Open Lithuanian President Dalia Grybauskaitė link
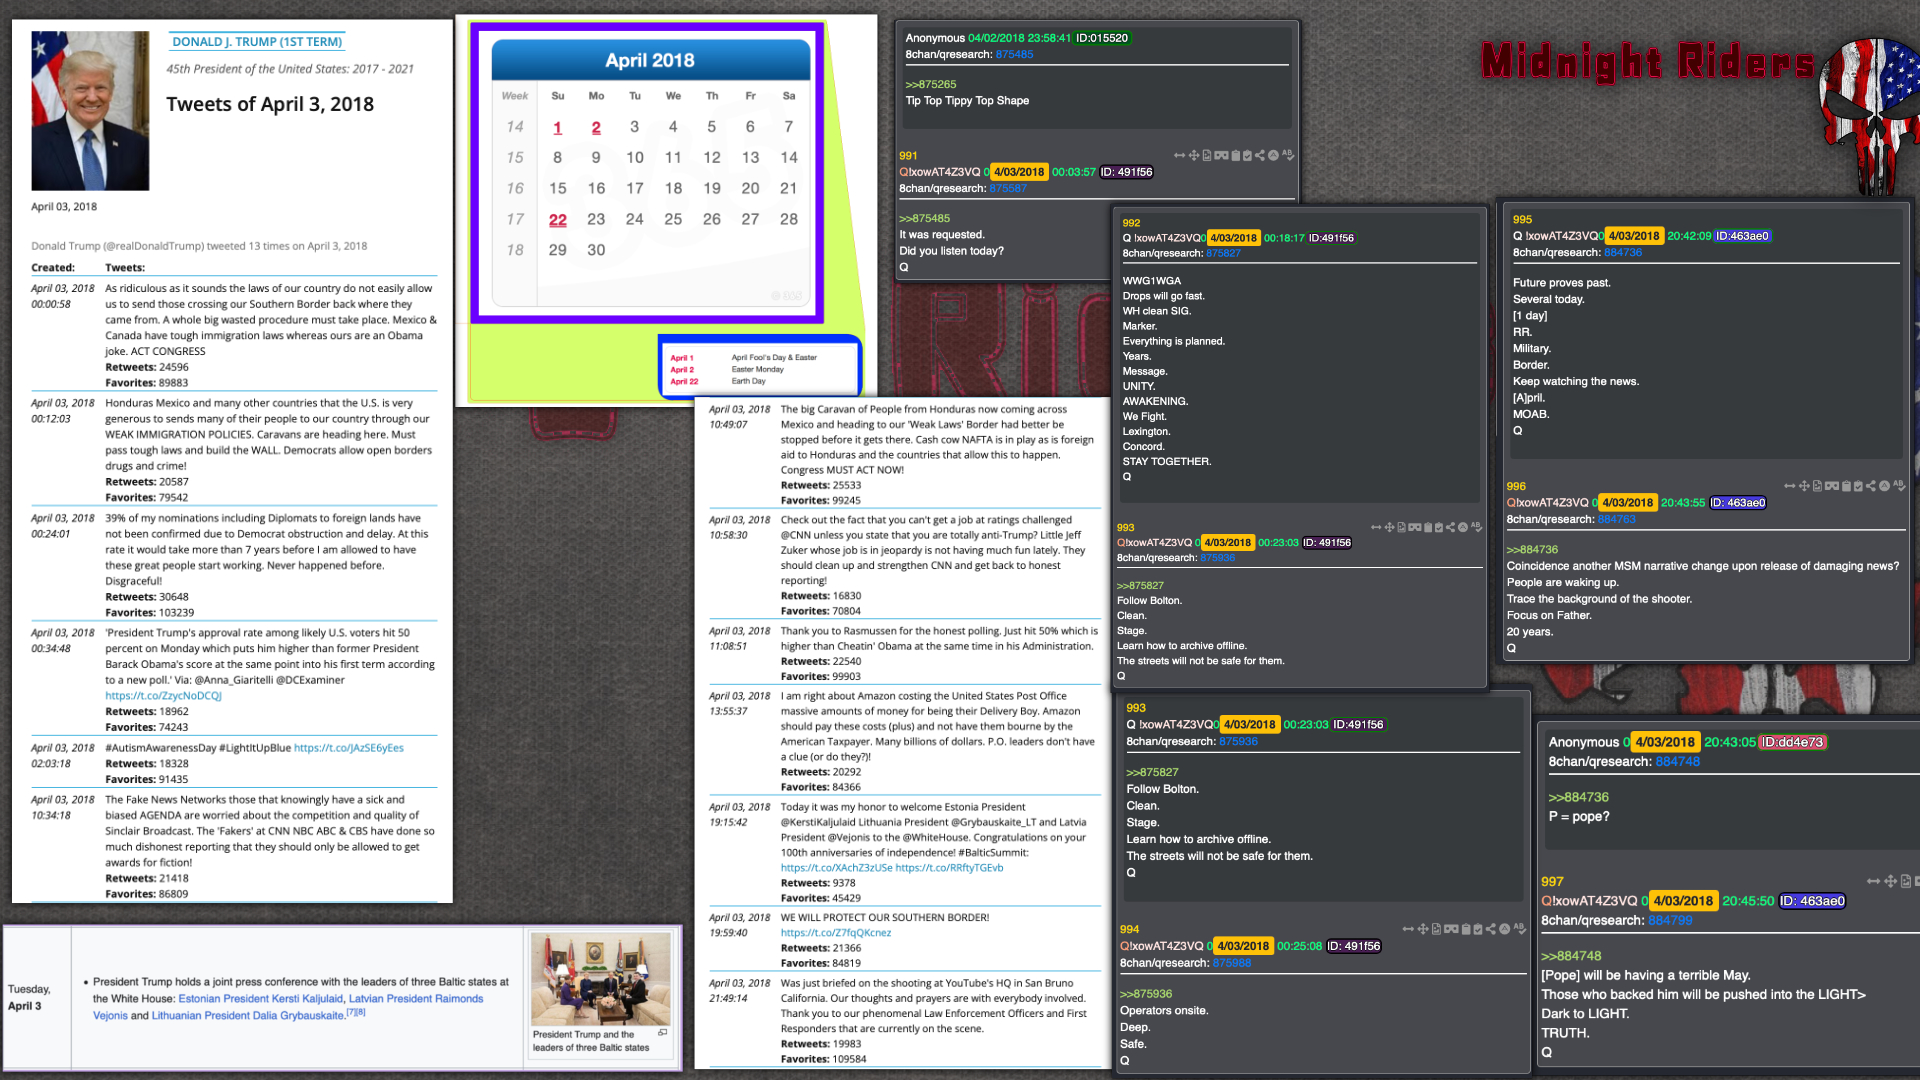This screenshot has height=1080, width=1920. 248,1015
